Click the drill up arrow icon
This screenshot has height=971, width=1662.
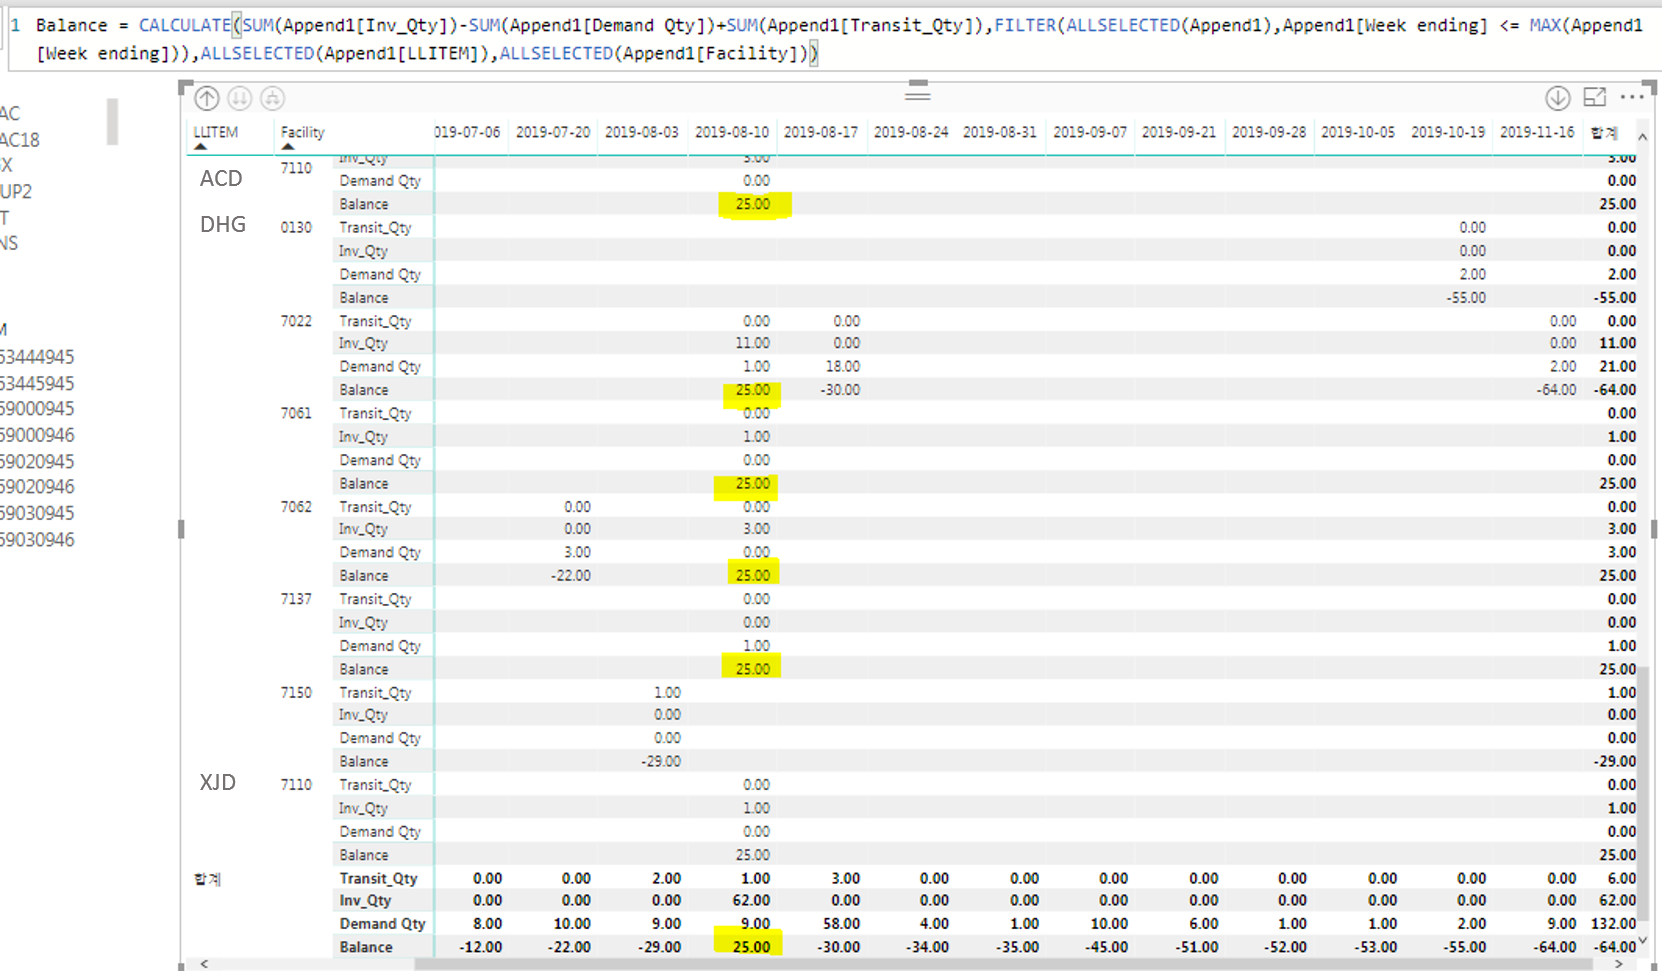207,98
